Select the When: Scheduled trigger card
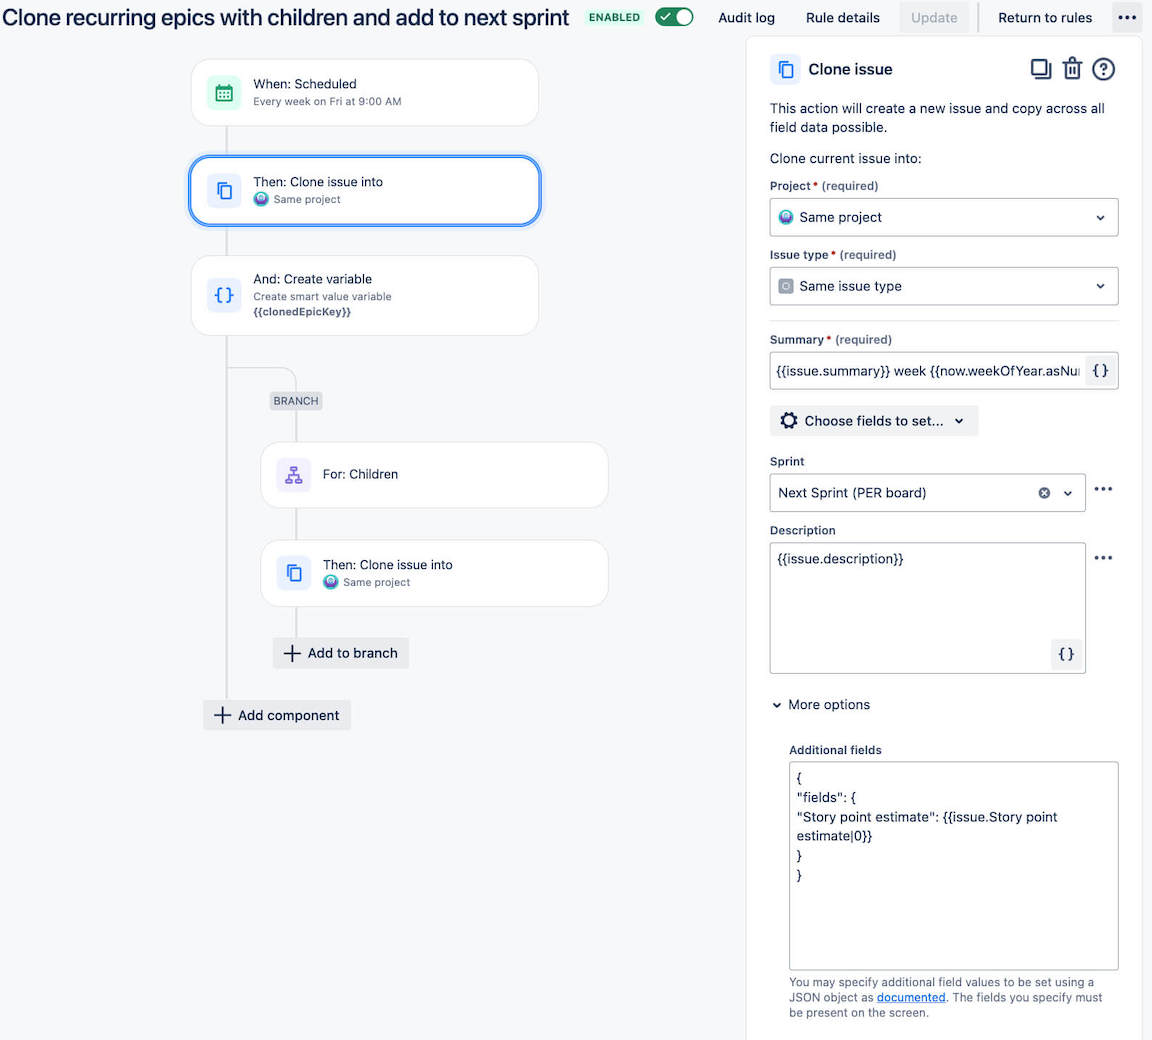 tap(364, 93)
